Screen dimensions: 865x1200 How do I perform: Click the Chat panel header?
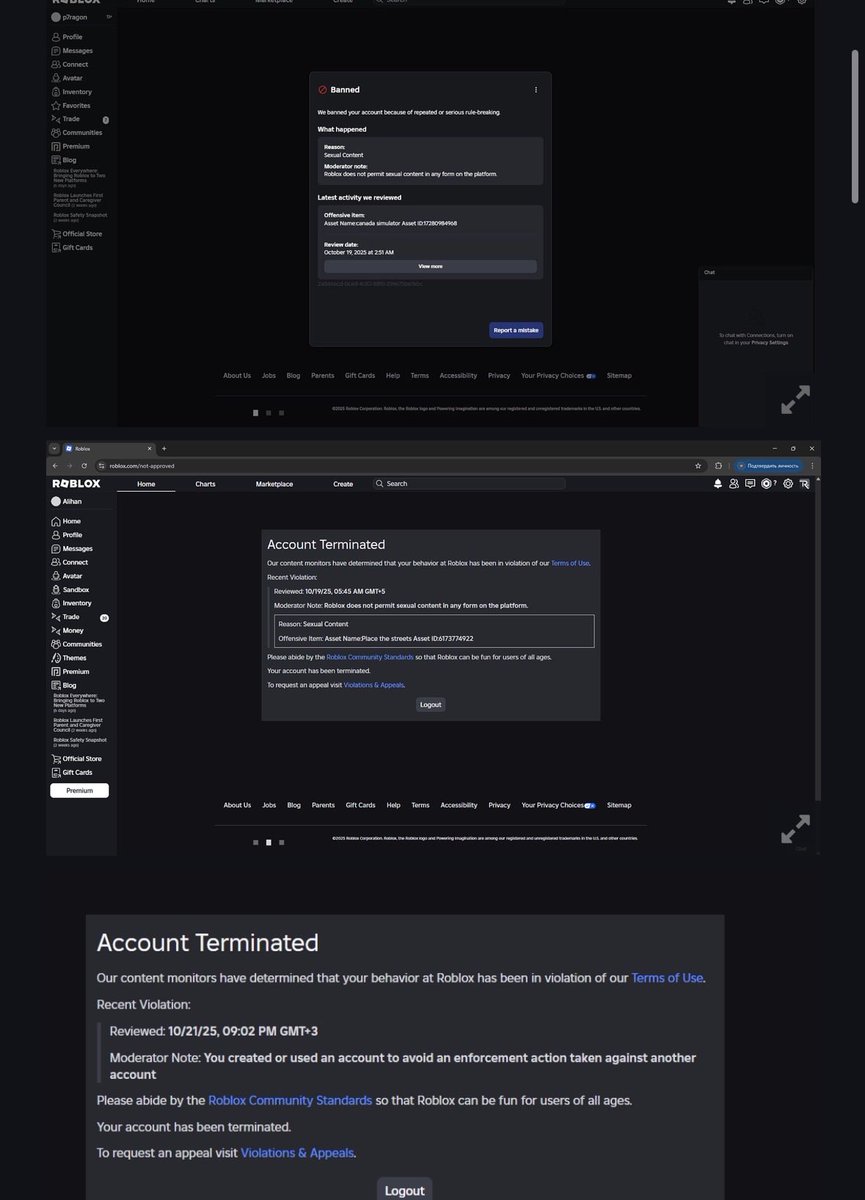pyautogui.click(x=757, y=272)
